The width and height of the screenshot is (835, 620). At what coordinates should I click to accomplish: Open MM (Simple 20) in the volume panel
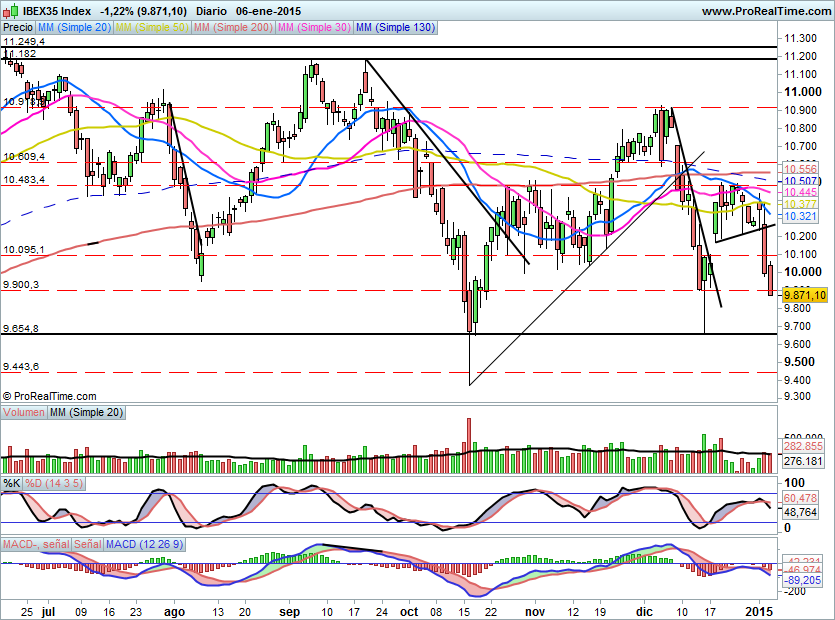pyautogui.click(x=86, y=412)
